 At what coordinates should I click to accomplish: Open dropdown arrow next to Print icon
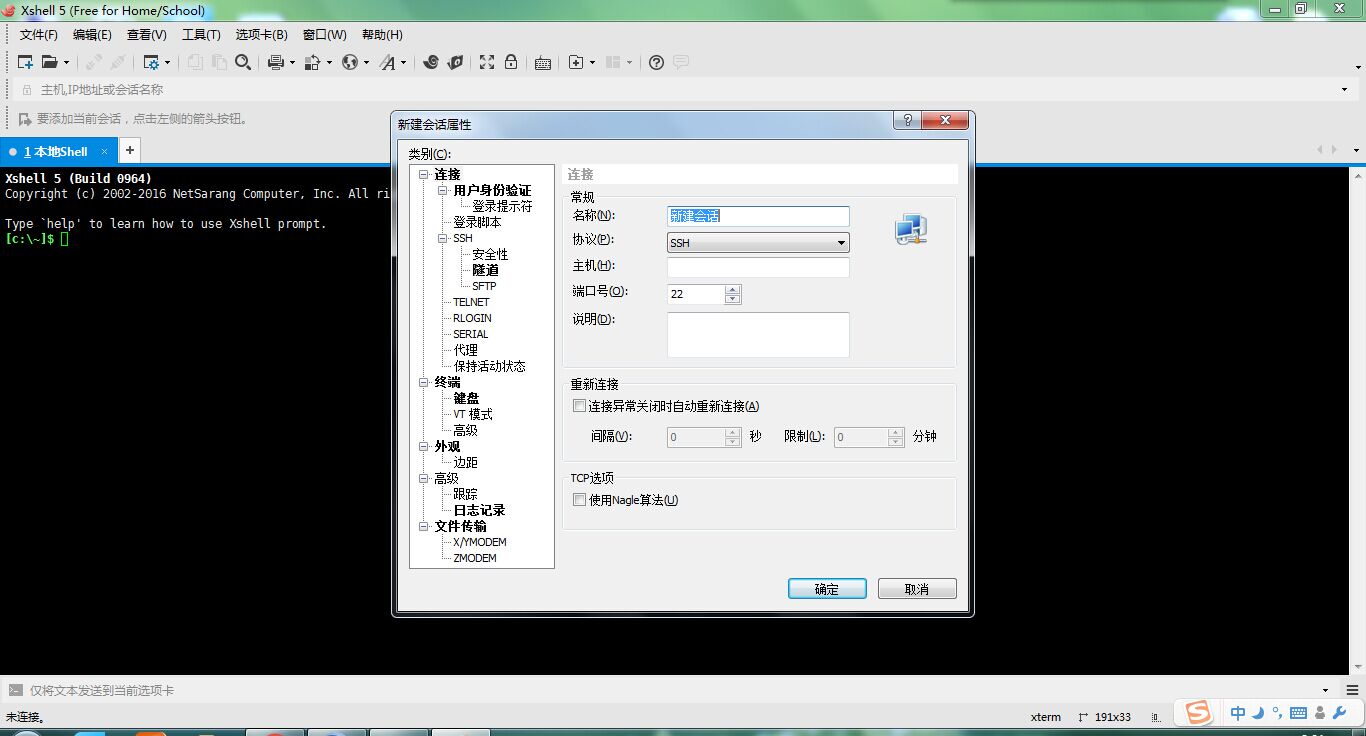tap(292, 62)
